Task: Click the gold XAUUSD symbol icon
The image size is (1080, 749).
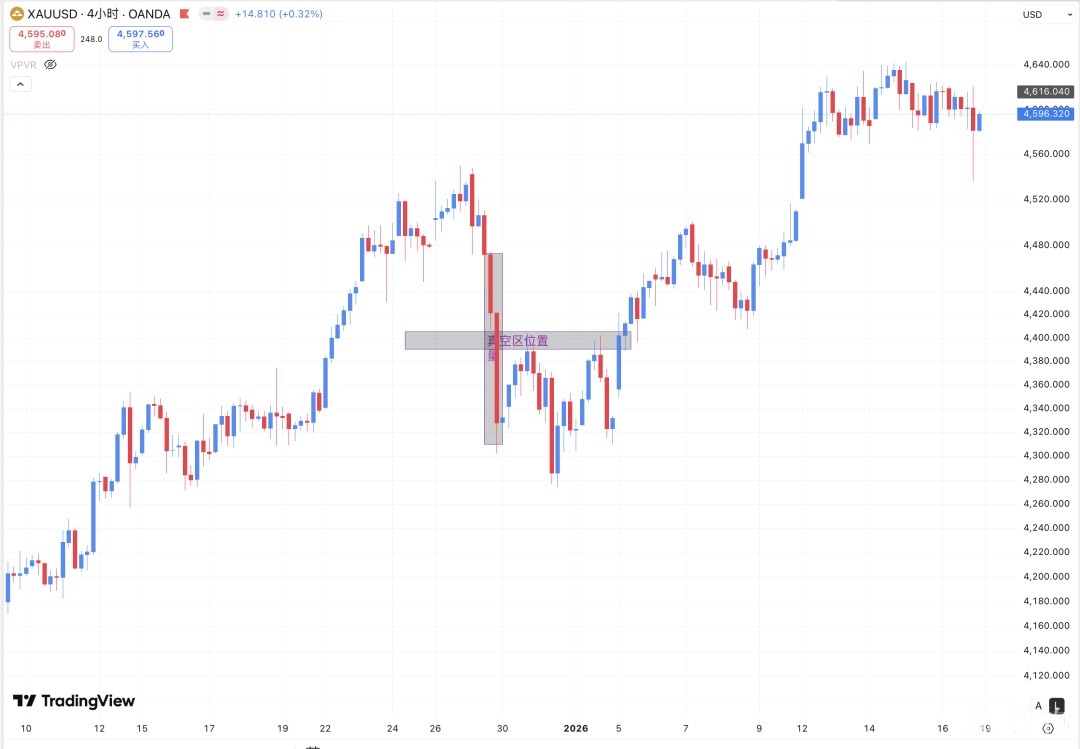Action: [x=17, y=14]
